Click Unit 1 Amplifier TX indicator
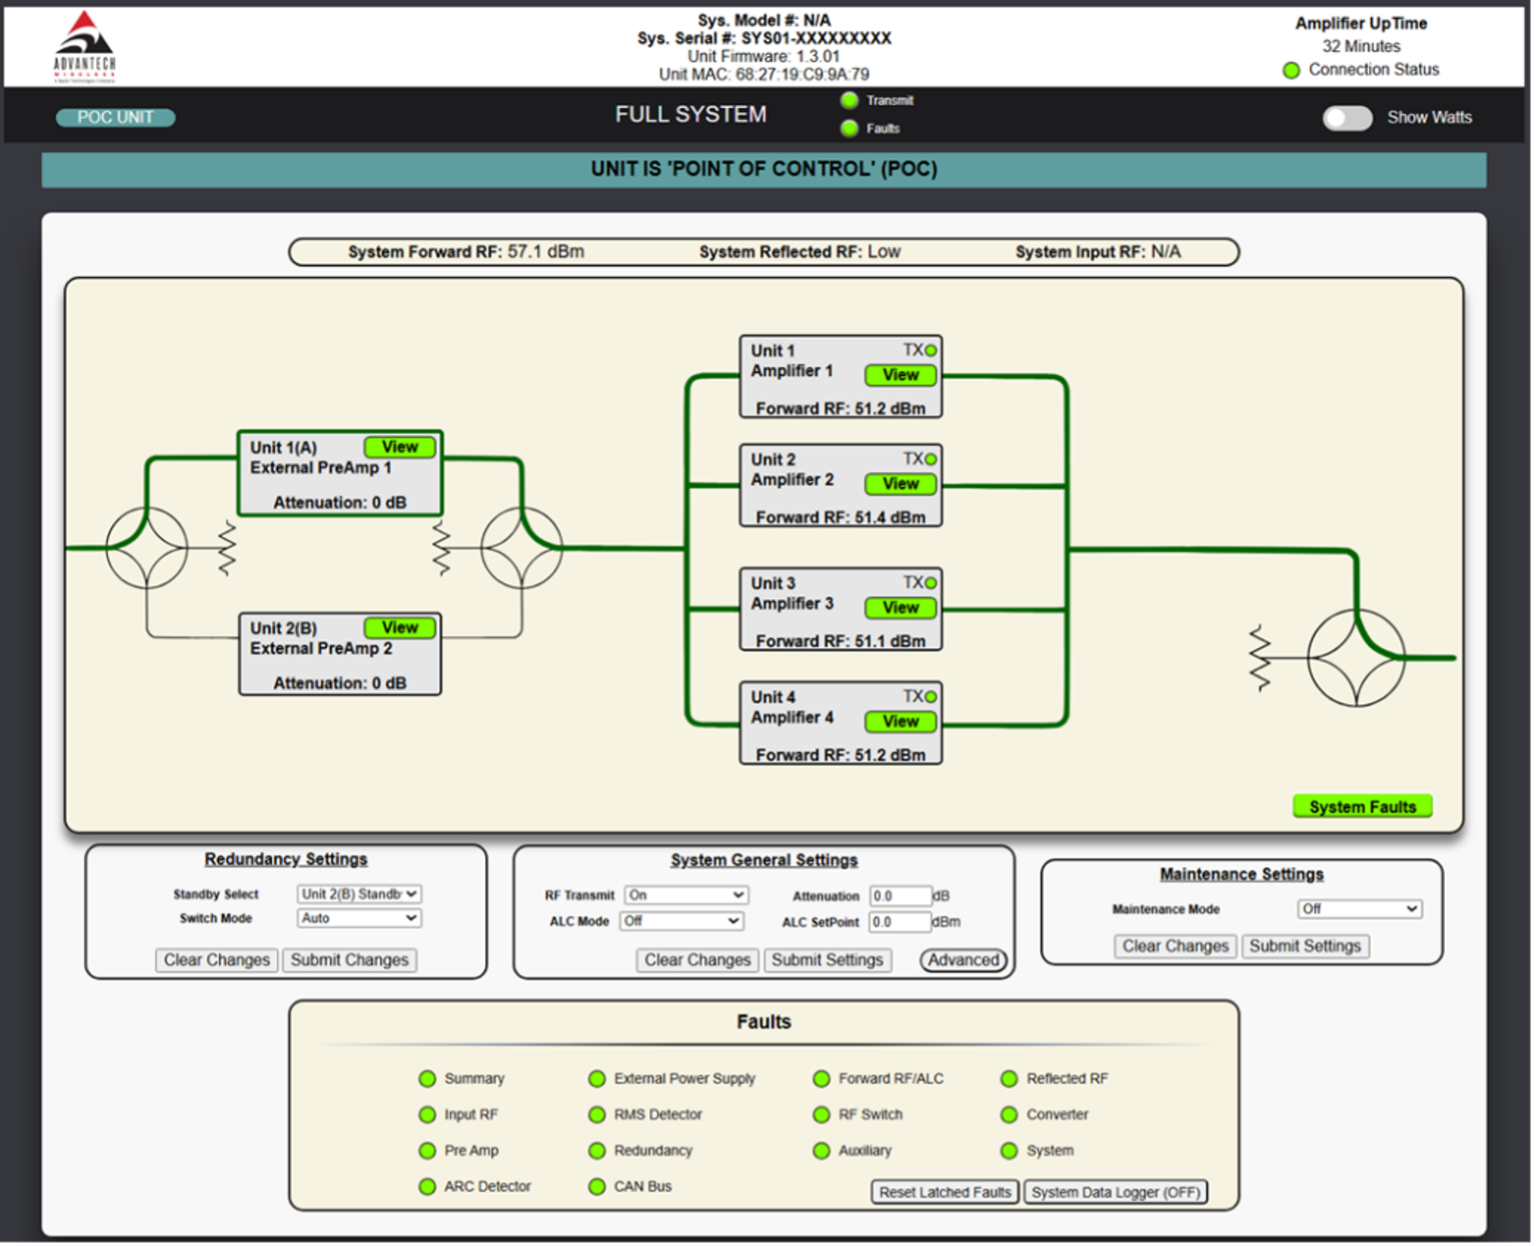The height and width of the screenshot is (1246, 1536). click(x=931, y=350)
